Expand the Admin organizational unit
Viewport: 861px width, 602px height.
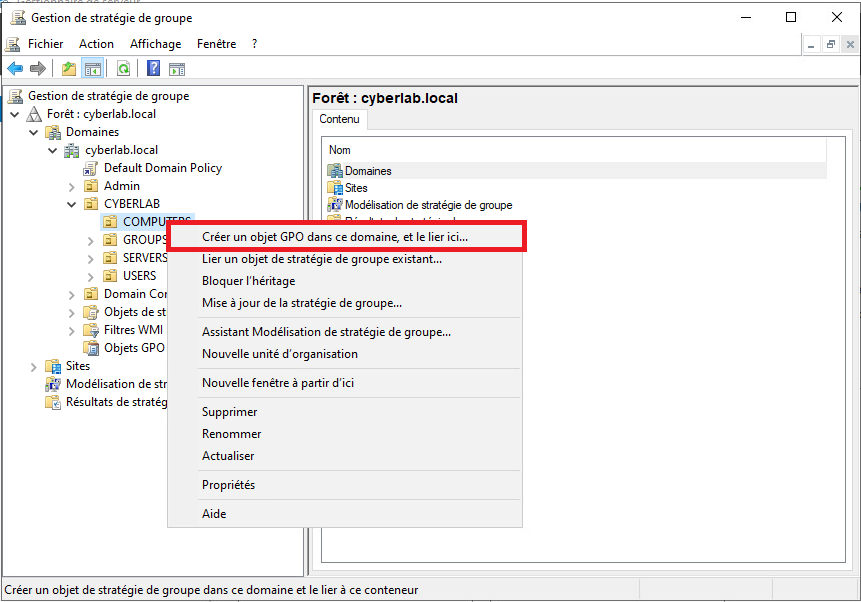pyautogui.click(x=71, y=186)
